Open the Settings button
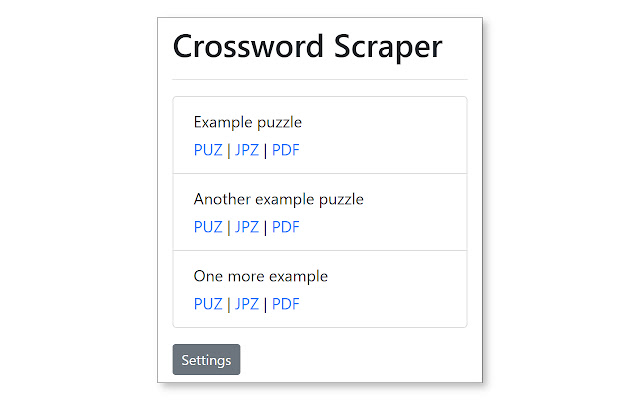 click(x=206, y=360)
